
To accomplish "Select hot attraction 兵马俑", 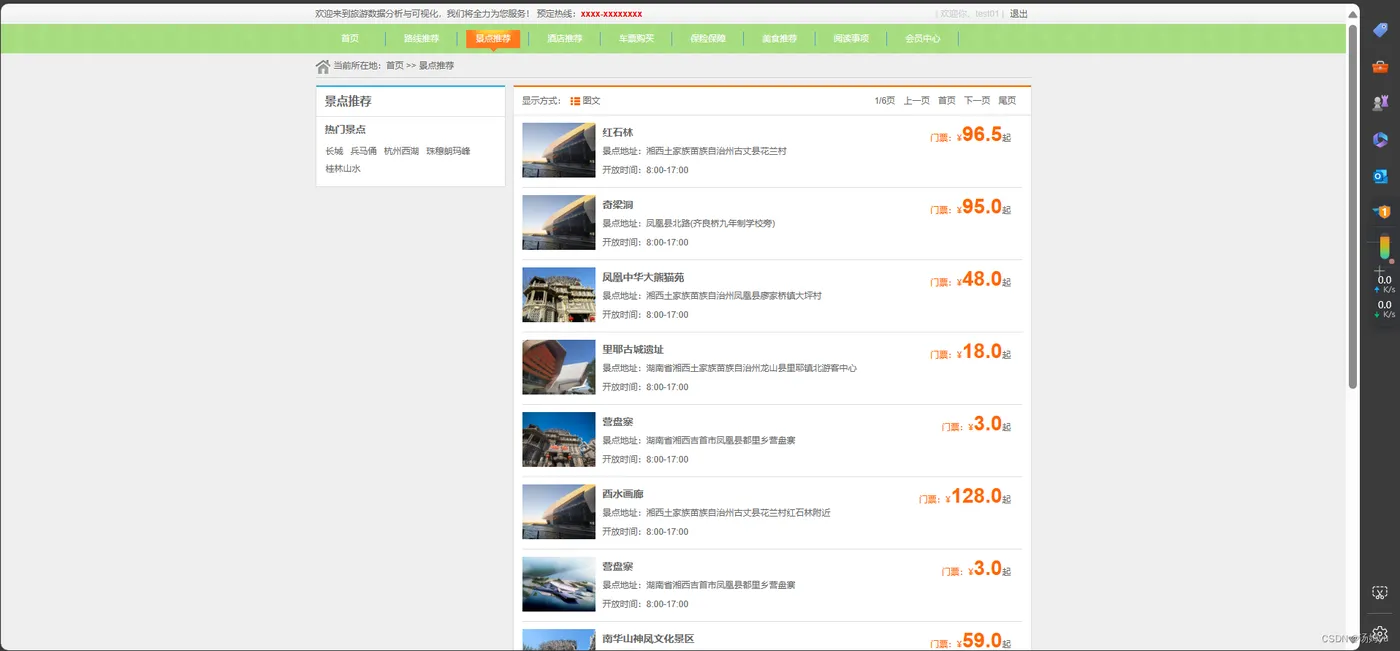I will [364, 151].
